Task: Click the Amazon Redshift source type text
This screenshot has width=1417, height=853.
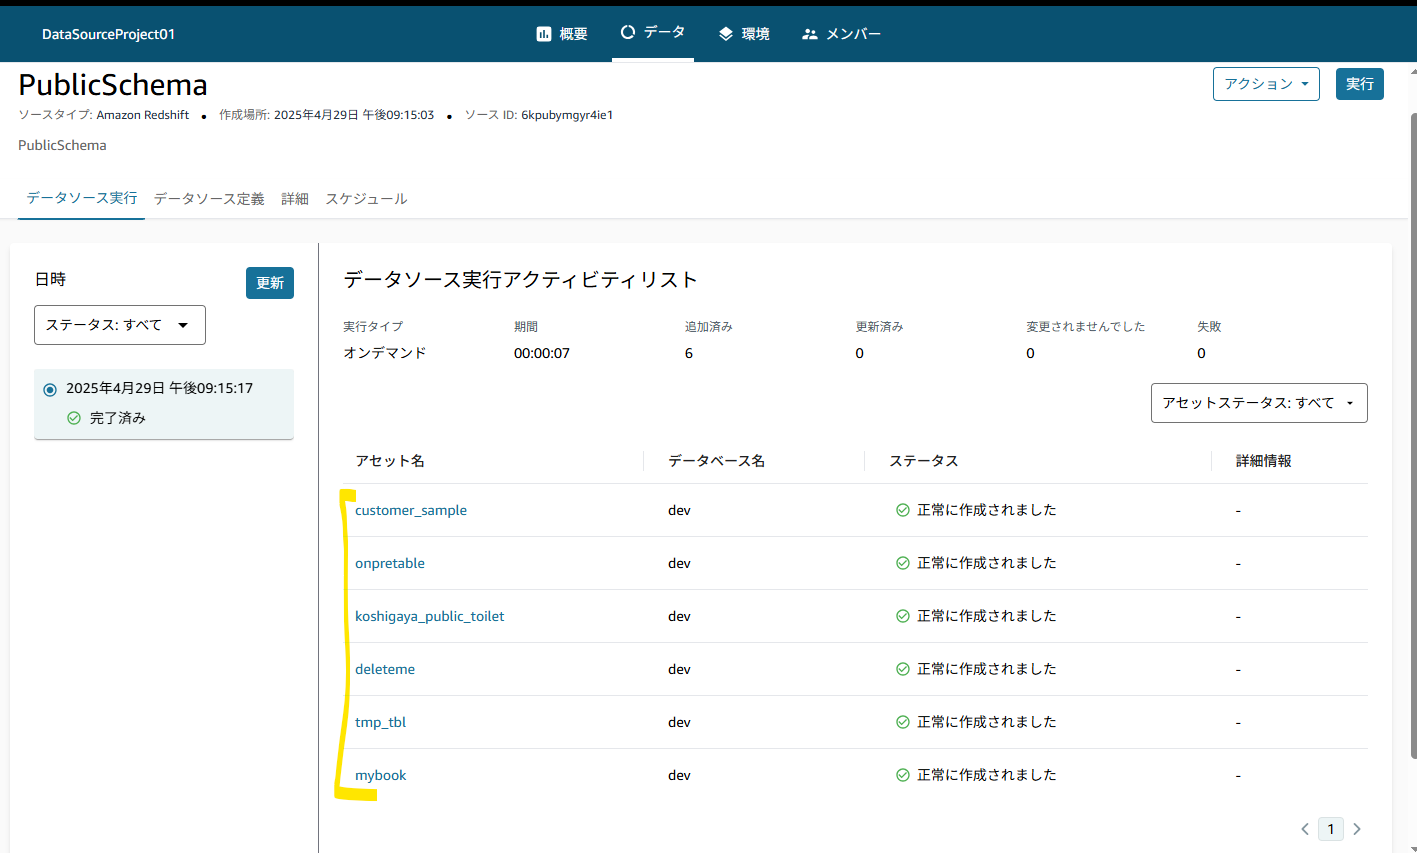Action: [143, 115]
